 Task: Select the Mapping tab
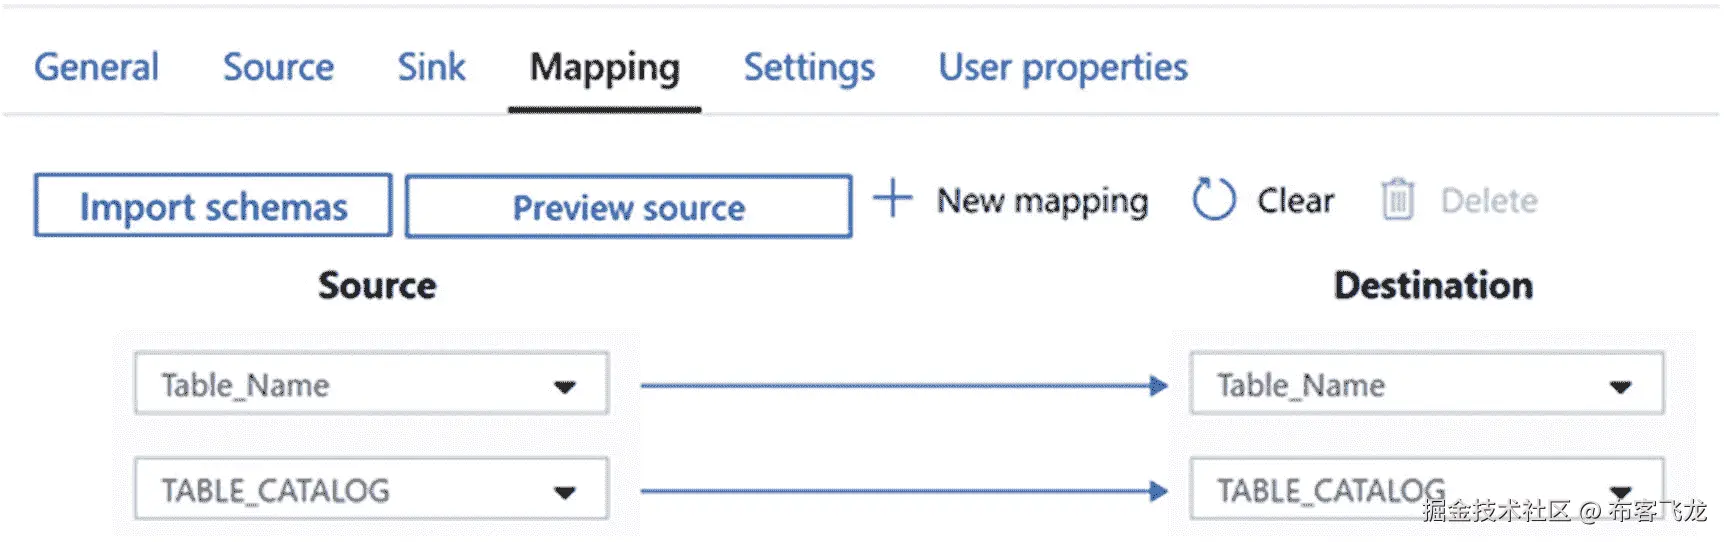pos(604,68)
